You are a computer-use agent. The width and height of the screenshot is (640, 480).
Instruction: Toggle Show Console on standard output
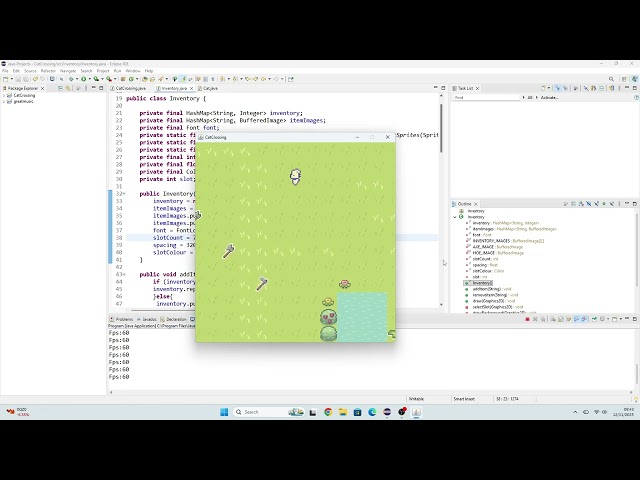click(x=576, y=319)
